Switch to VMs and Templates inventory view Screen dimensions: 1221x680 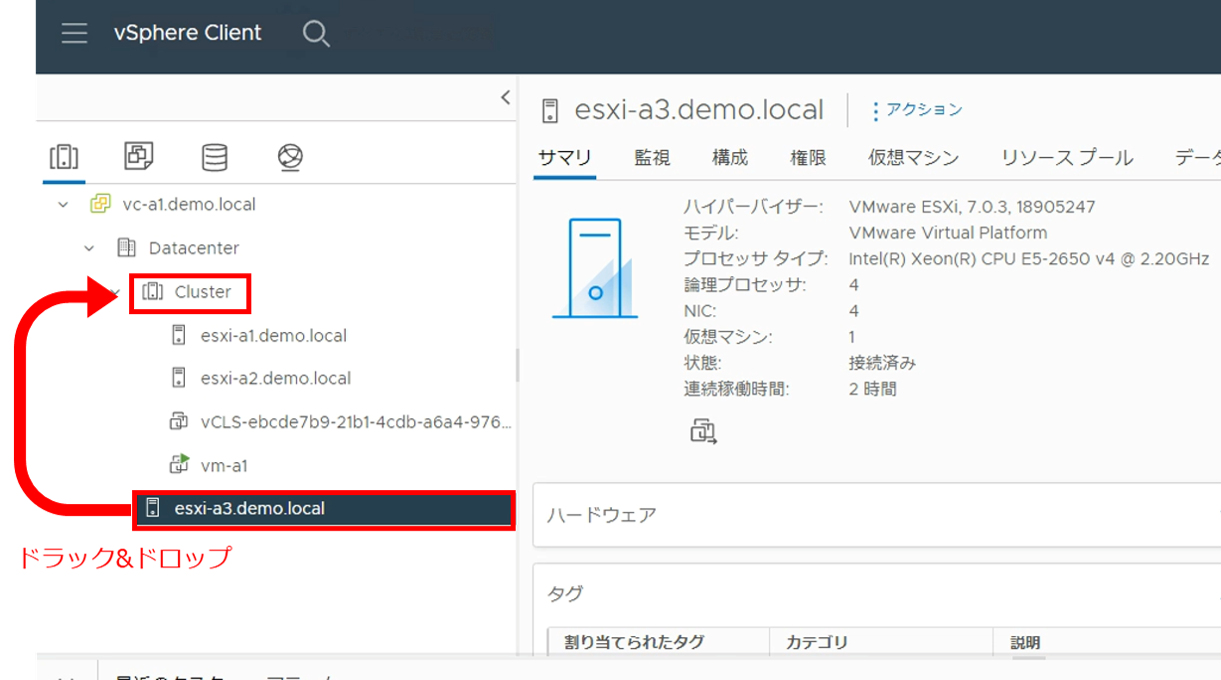[139, 156]
